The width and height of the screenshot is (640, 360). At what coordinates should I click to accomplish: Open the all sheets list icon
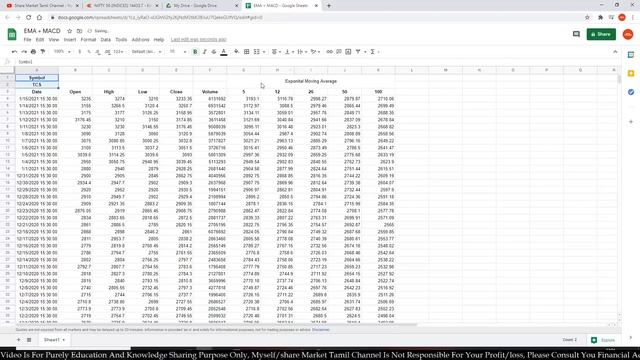pos(29,340)
